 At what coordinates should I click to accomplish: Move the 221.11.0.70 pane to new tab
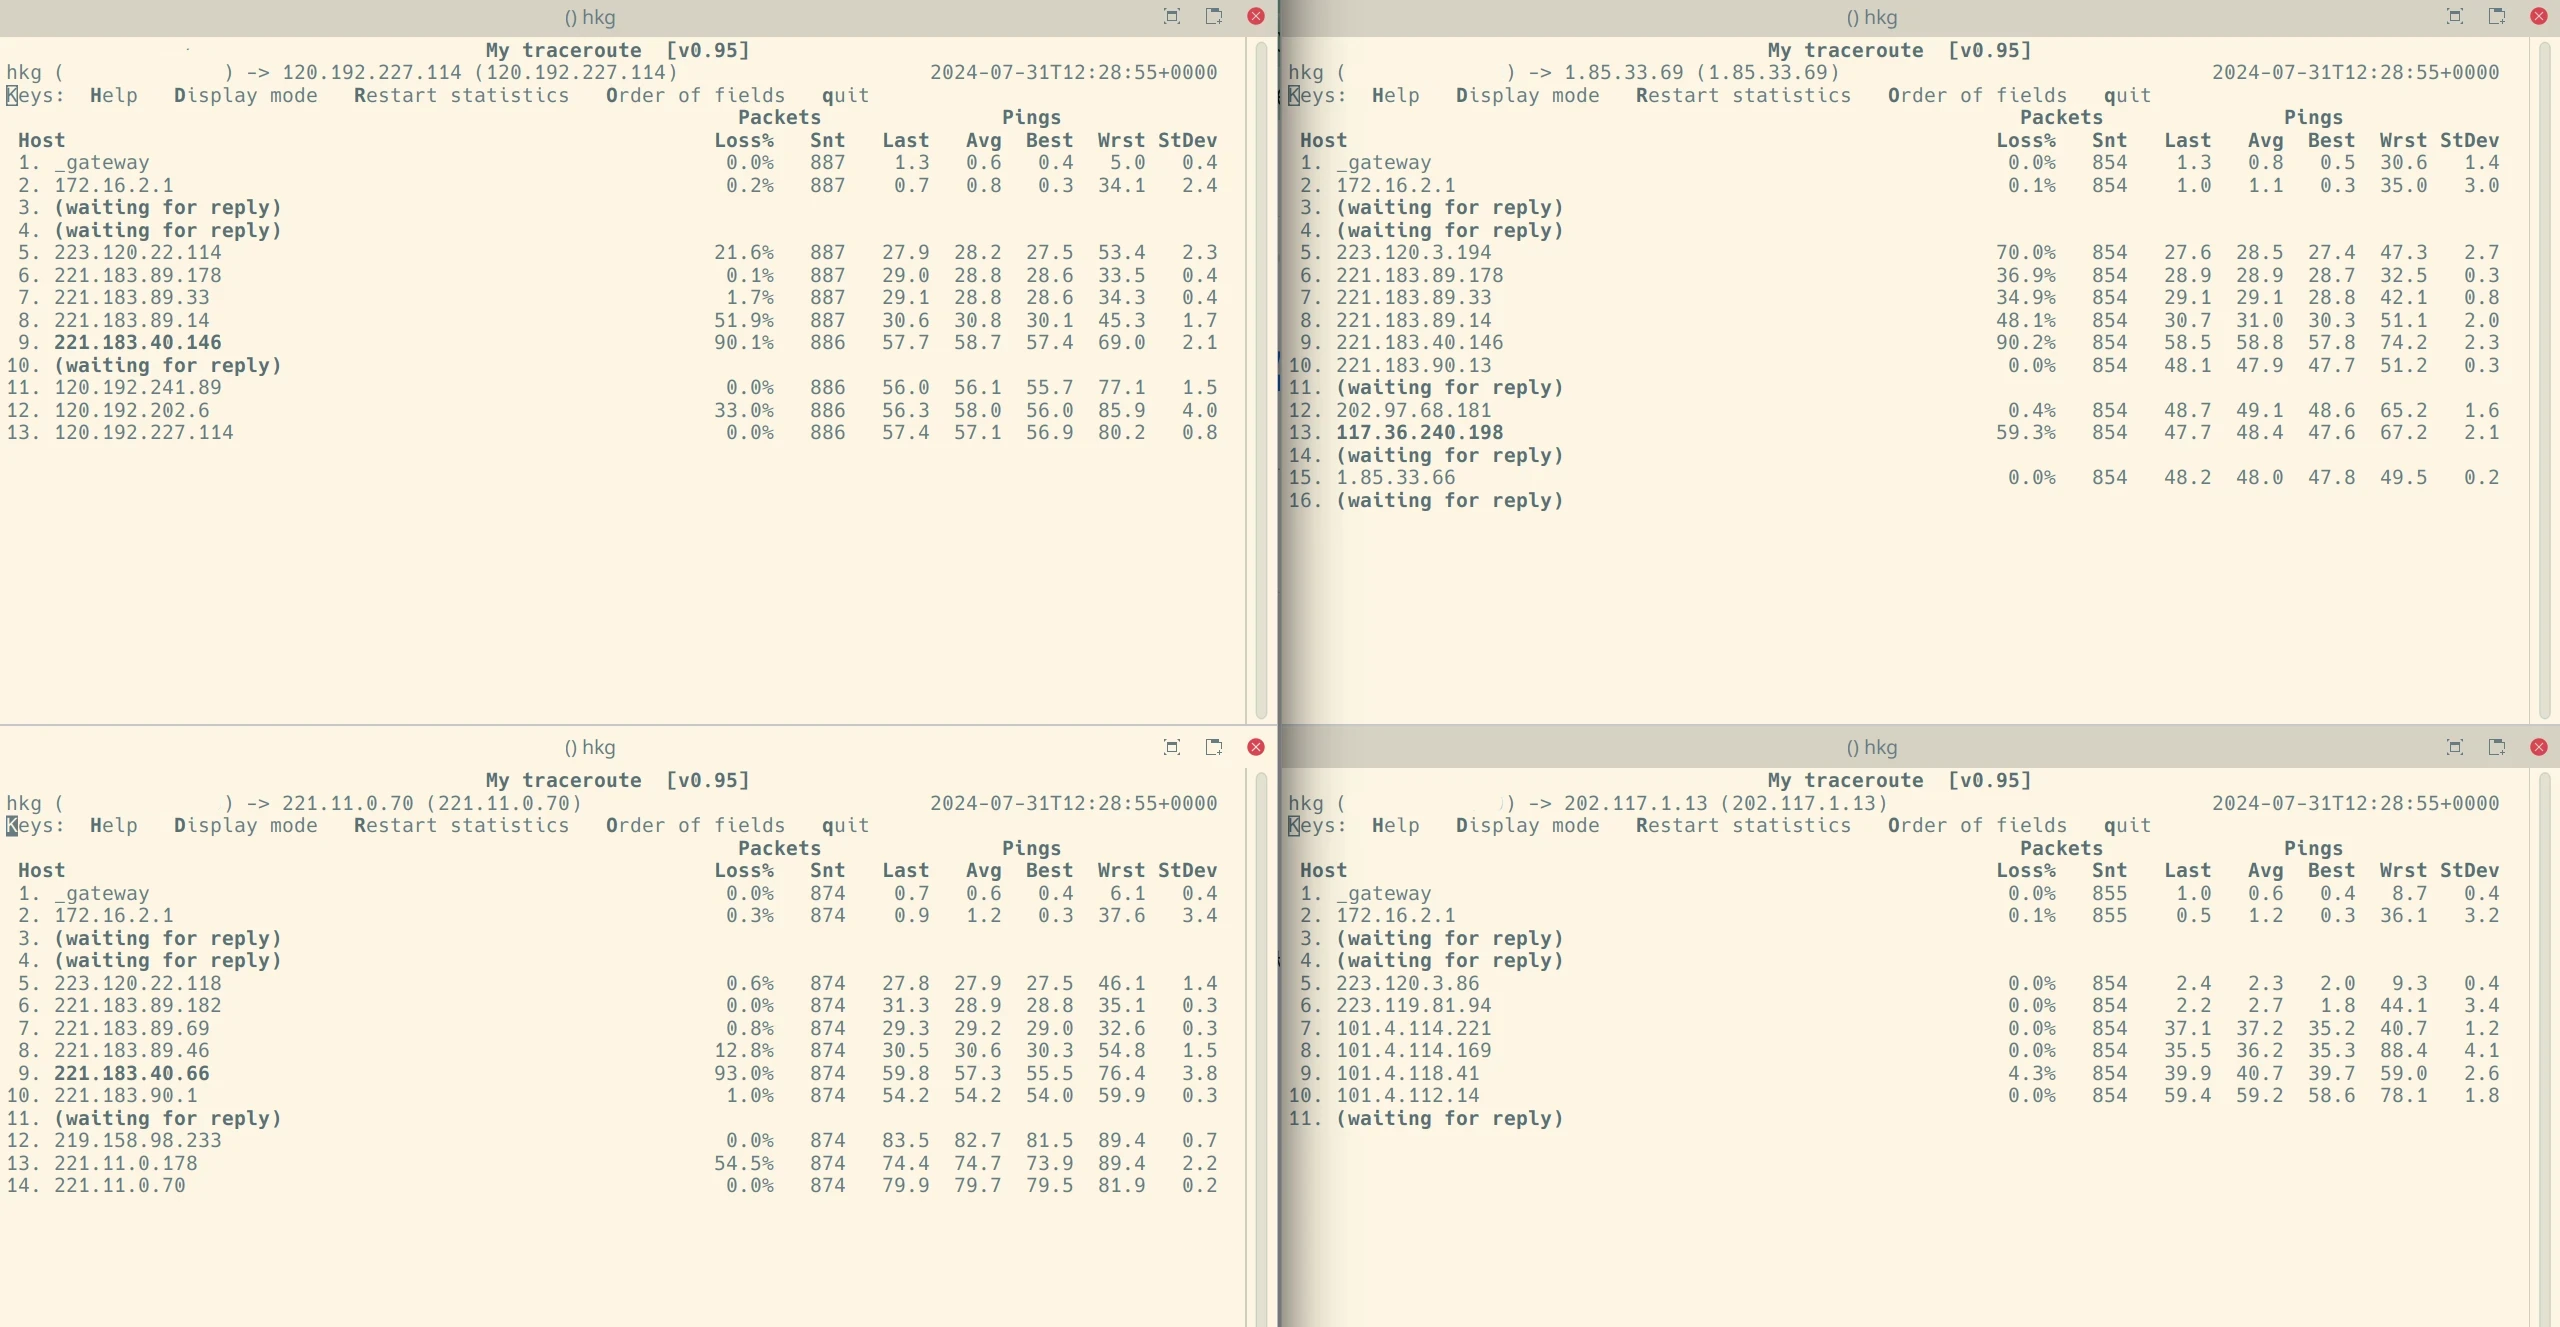(x=1214, y=747)
